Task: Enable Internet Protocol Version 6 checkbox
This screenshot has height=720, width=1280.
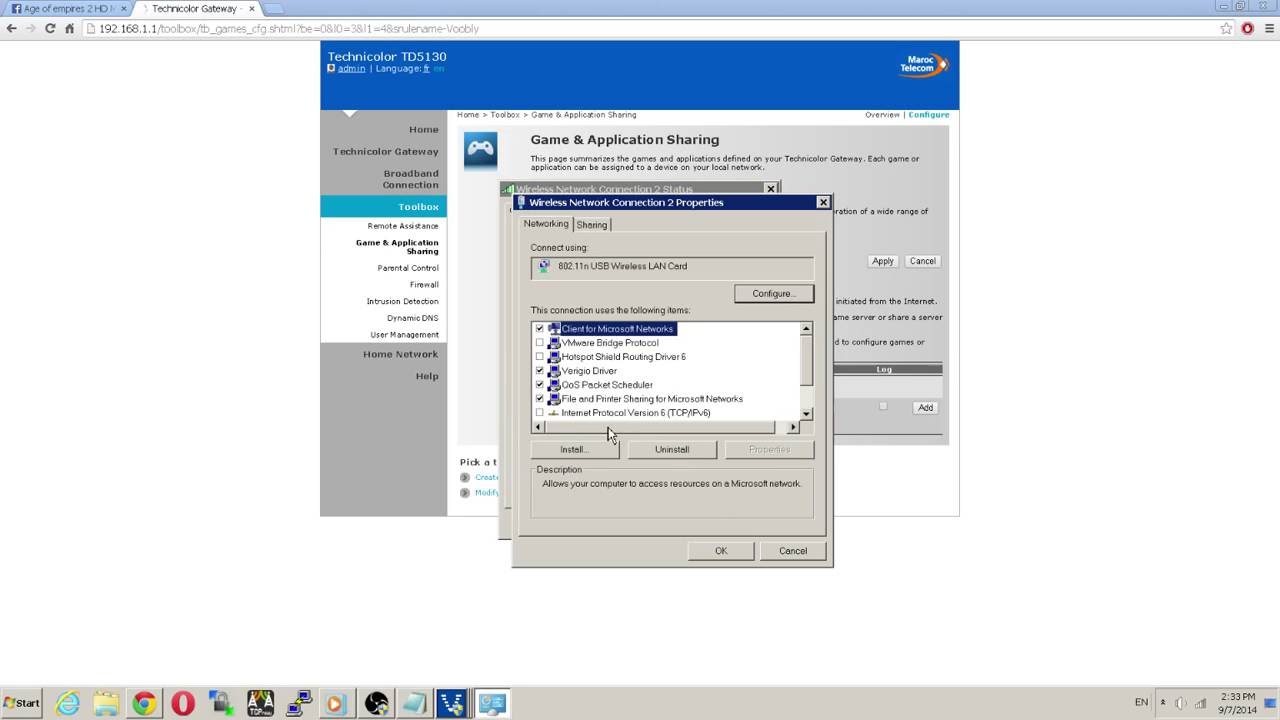Action: pyautogui.click(x=540, y=413)
